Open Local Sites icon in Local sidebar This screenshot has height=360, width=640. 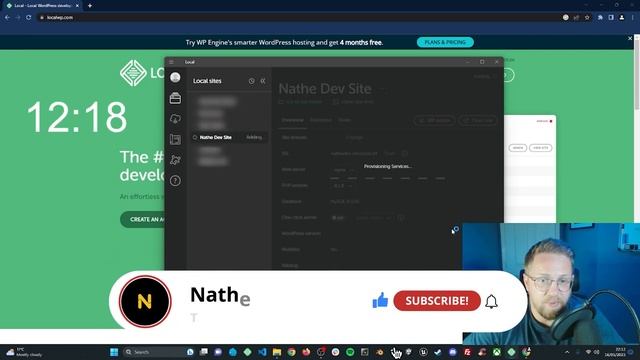tap(175, 98)
